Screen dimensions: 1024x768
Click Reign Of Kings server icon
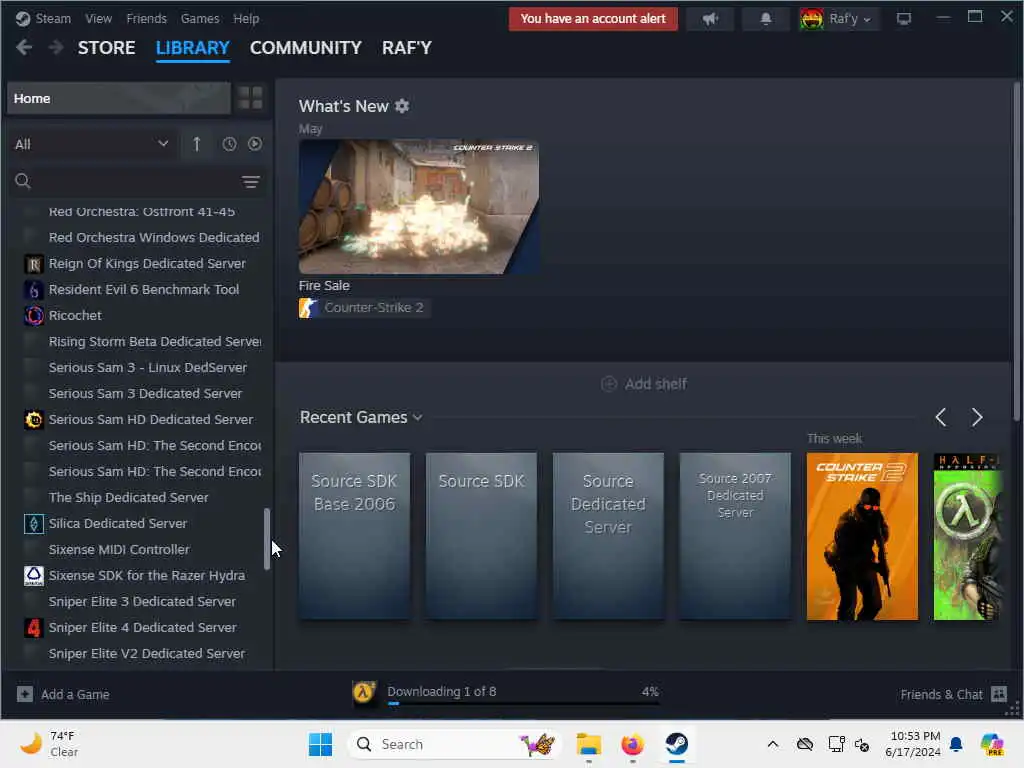pos(34,264)
